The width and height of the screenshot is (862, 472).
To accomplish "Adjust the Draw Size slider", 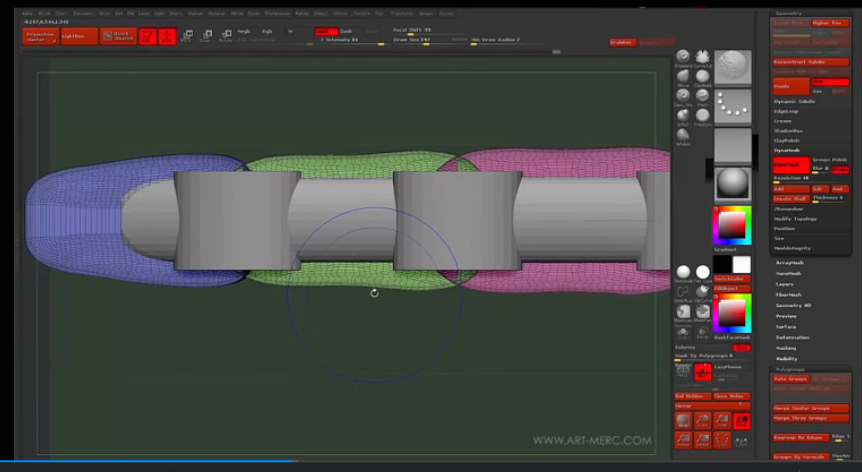I will click(429, 40).
